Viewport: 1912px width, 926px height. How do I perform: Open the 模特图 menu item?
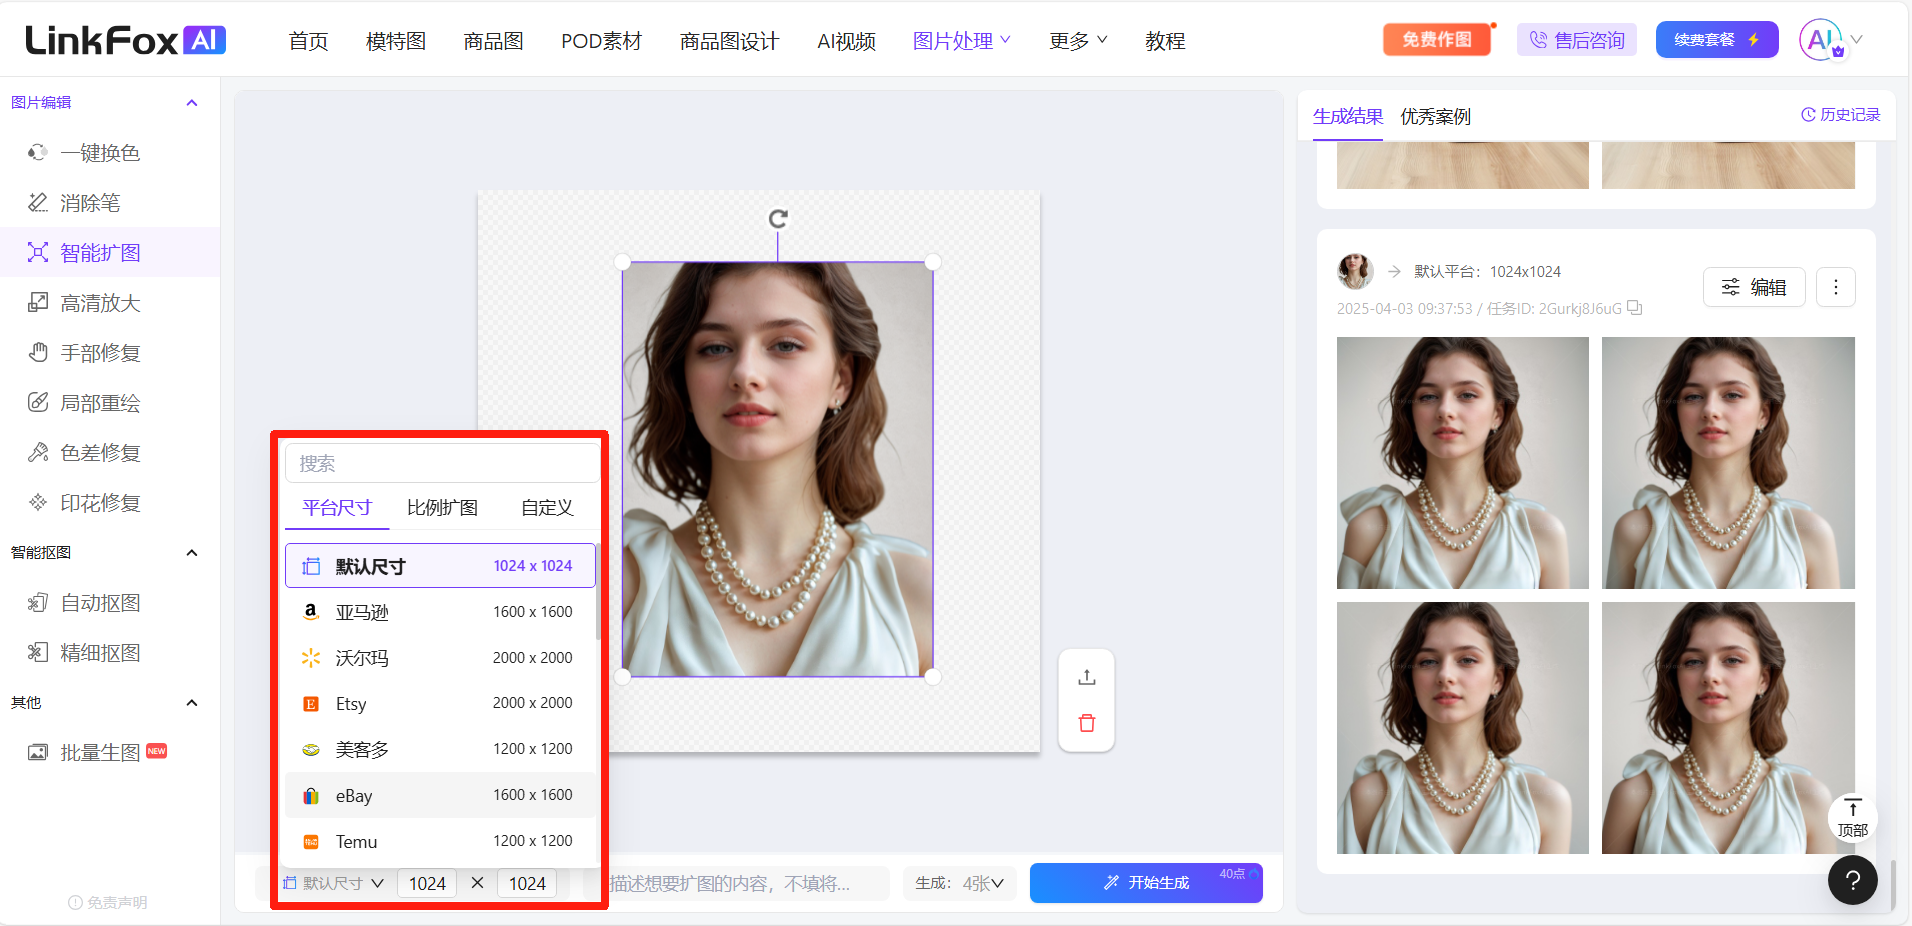point(396,41)
